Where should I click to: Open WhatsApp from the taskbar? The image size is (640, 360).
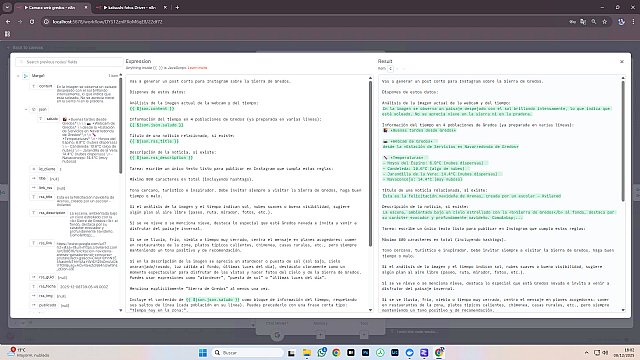pyautogui.click(x=322, y=353)
